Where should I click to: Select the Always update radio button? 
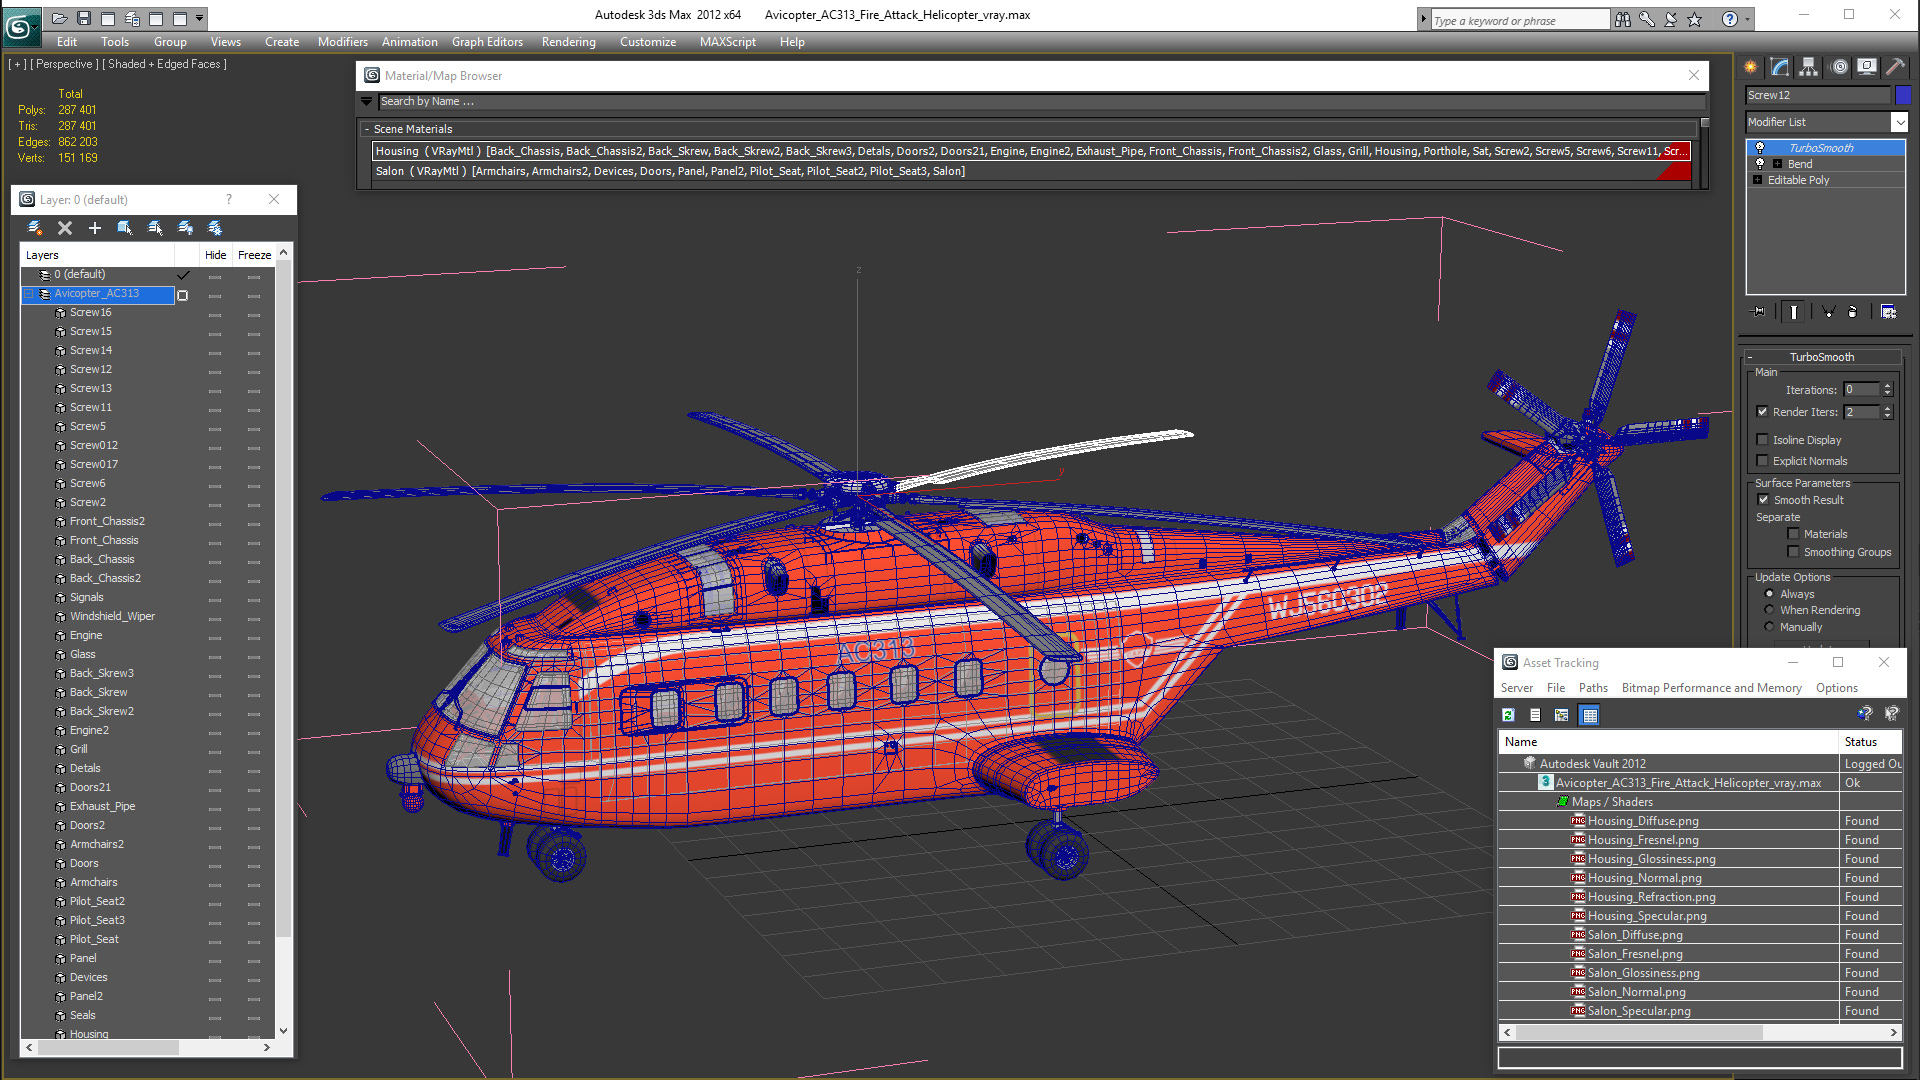pyautogui.click(x=1769, y=594)
